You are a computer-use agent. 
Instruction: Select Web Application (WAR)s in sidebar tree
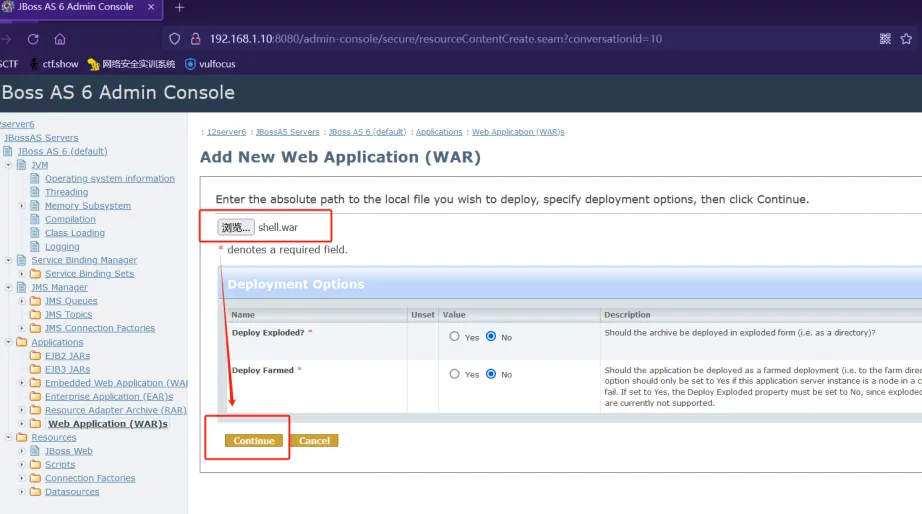(x=108, y=423)
